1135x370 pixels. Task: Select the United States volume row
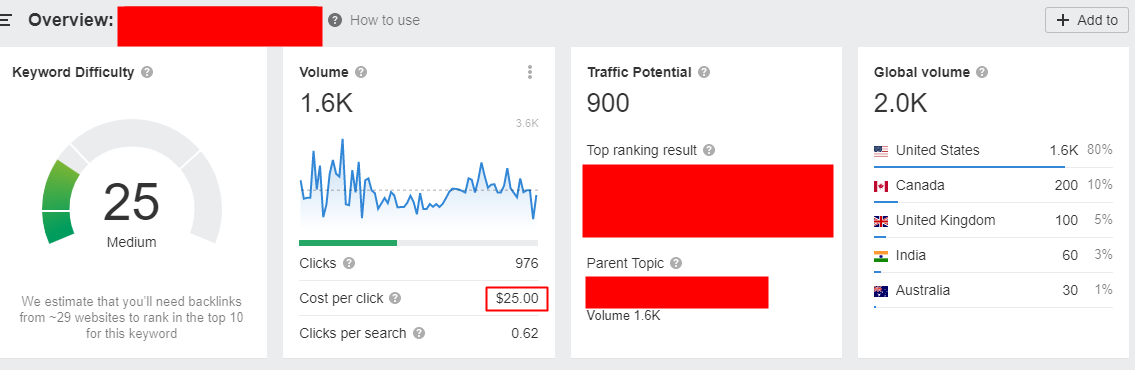click(993, 151)
